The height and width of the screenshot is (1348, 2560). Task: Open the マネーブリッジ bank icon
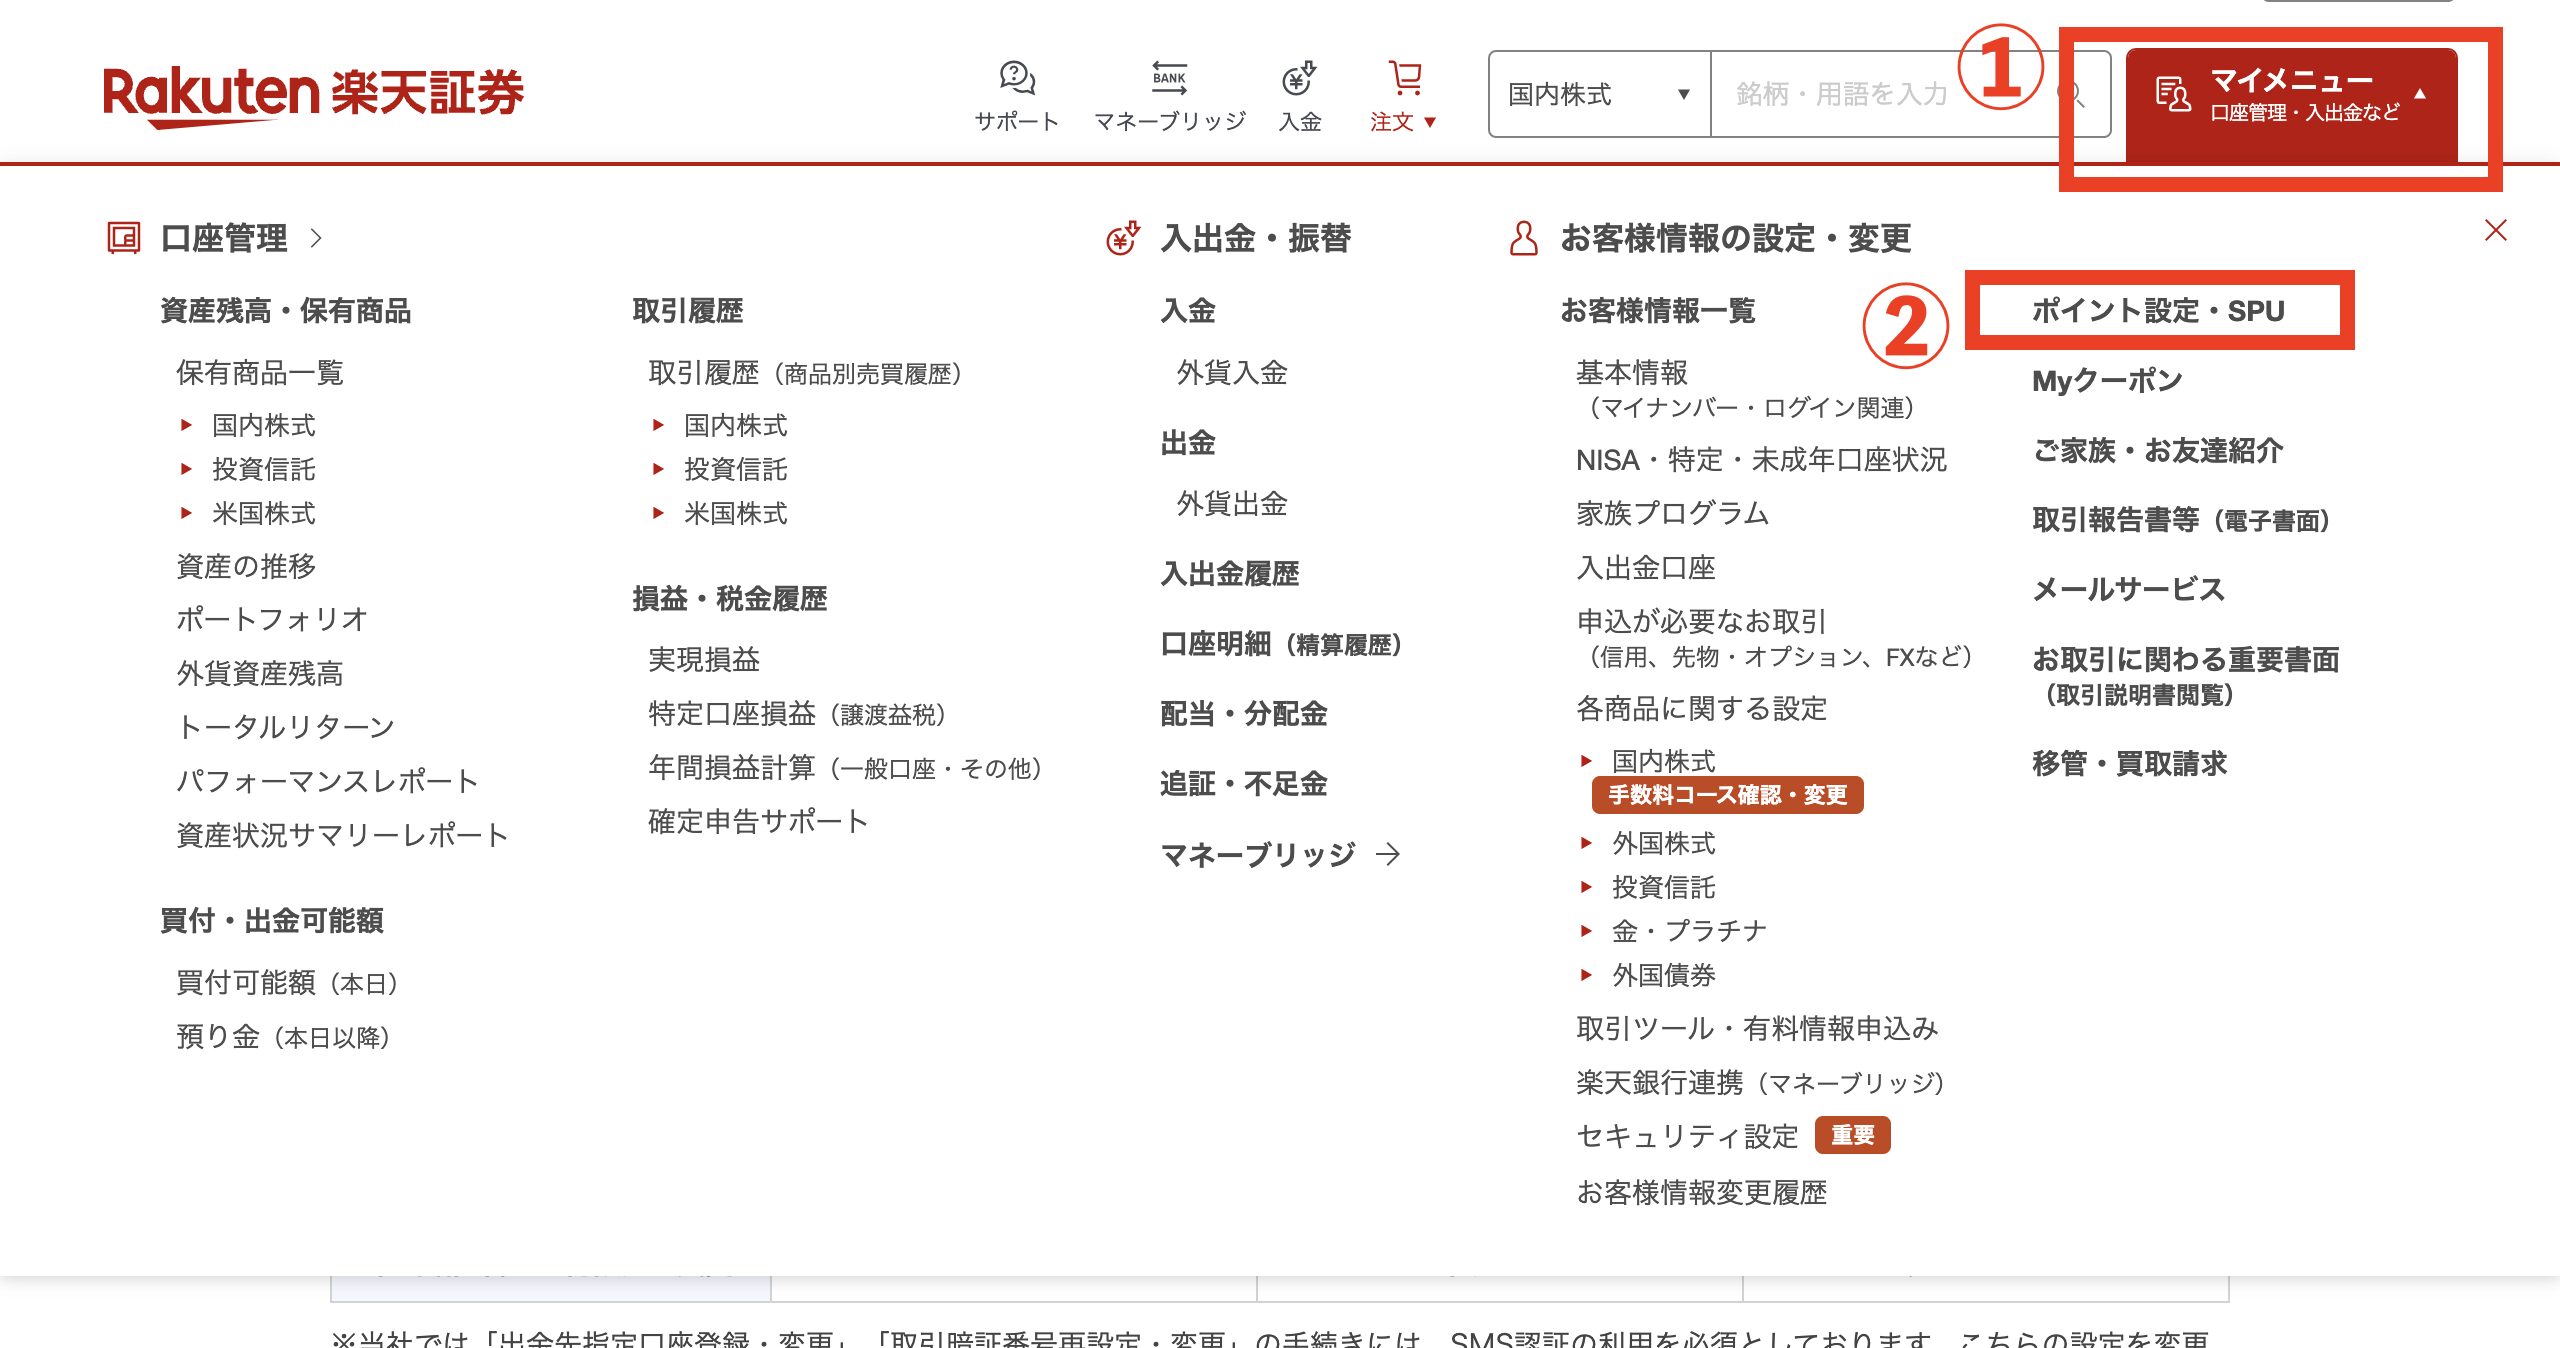click(x=1169, y=78)
